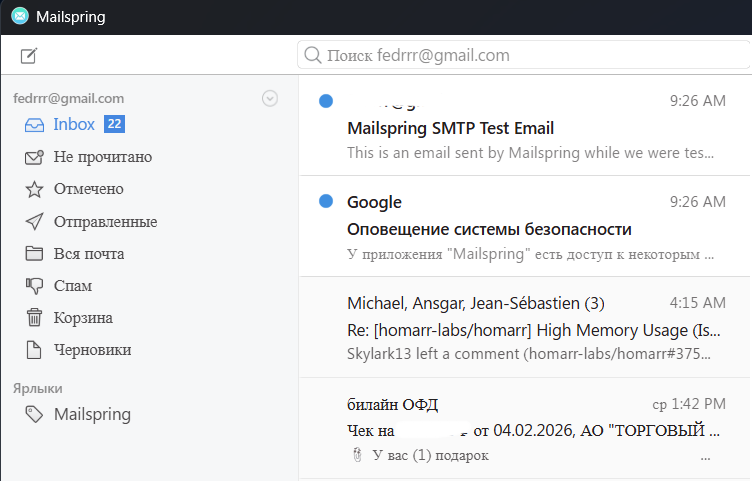
Task: Expand the fedrrr@gmail.com account dropdown arrow
Action: click(269, 98)
